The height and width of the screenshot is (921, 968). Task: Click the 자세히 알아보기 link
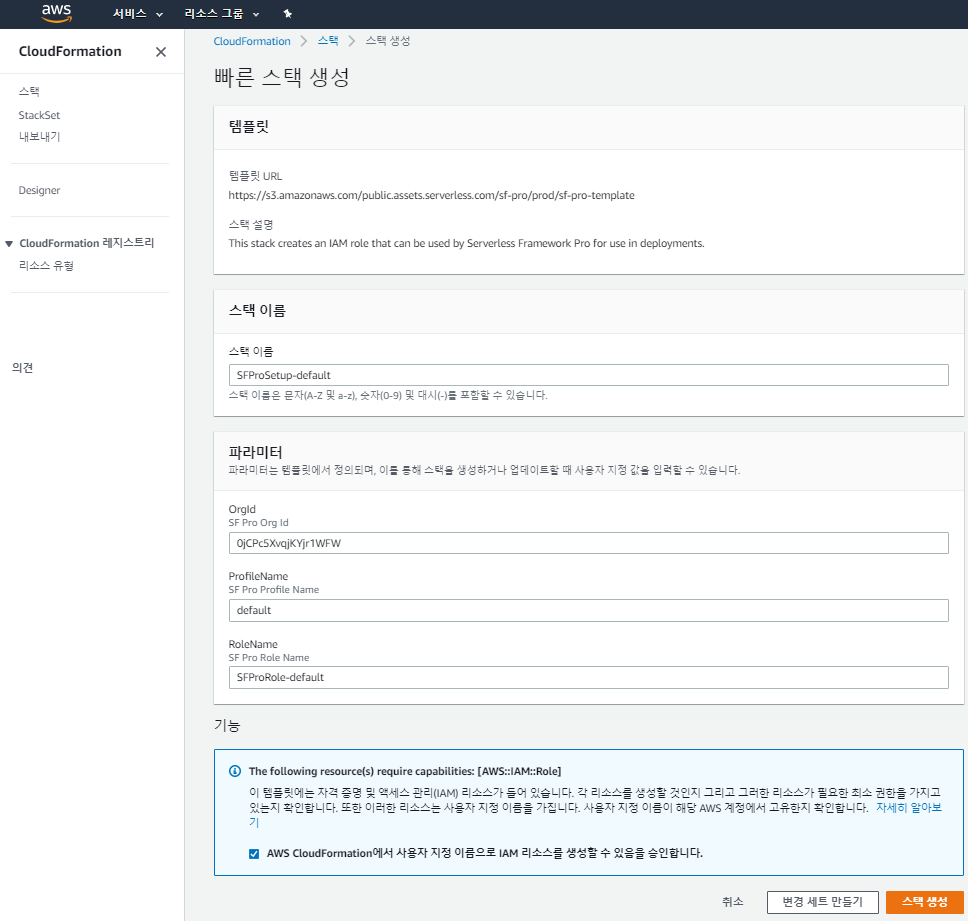909,807
